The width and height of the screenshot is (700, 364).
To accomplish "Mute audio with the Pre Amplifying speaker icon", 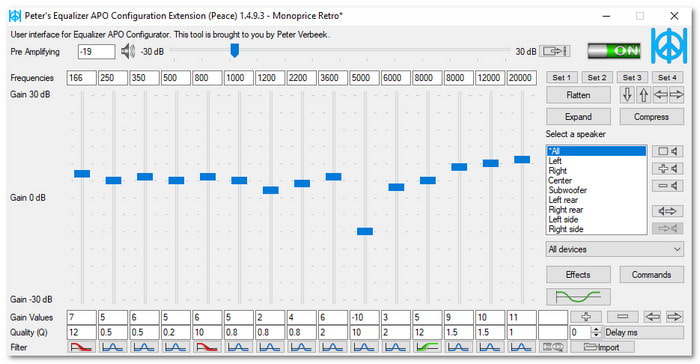I will (128, 51).
